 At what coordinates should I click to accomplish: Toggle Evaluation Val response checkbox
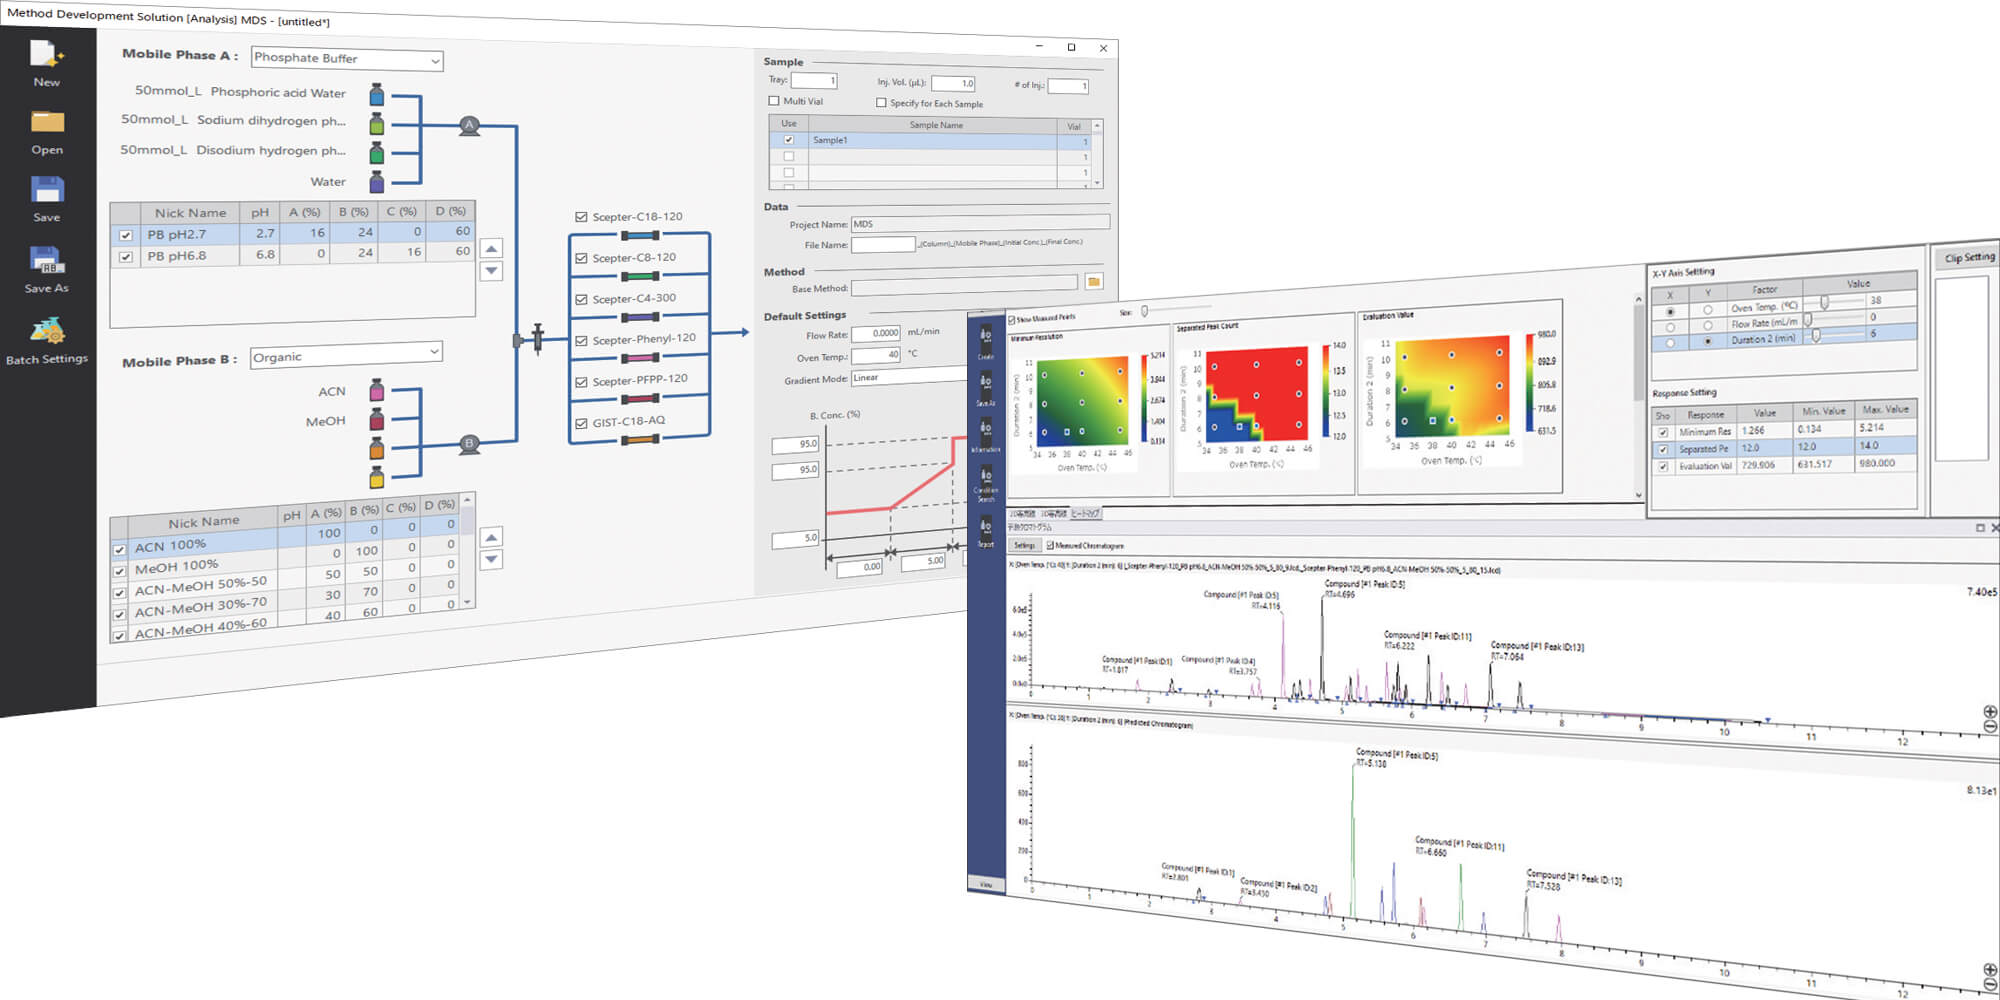(x=1663, y=467)
